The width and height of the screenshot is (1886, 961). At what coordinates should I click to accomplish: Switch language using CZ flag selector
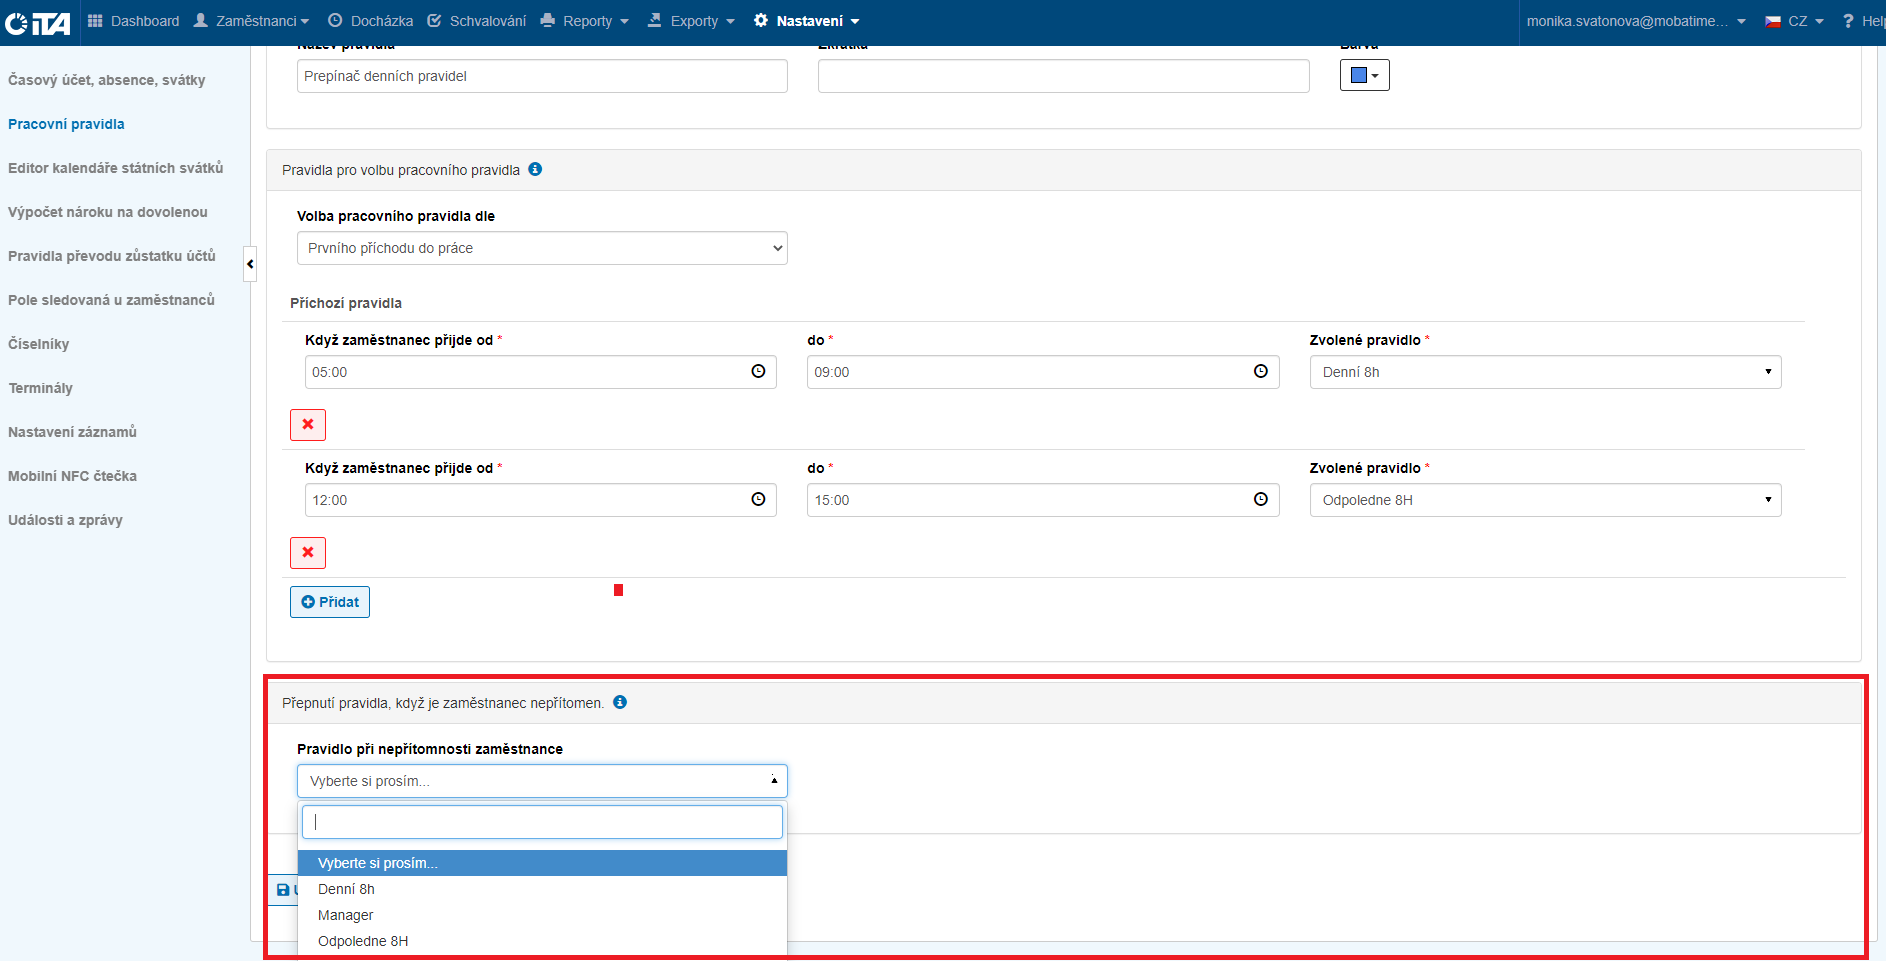click(1794, 21)
